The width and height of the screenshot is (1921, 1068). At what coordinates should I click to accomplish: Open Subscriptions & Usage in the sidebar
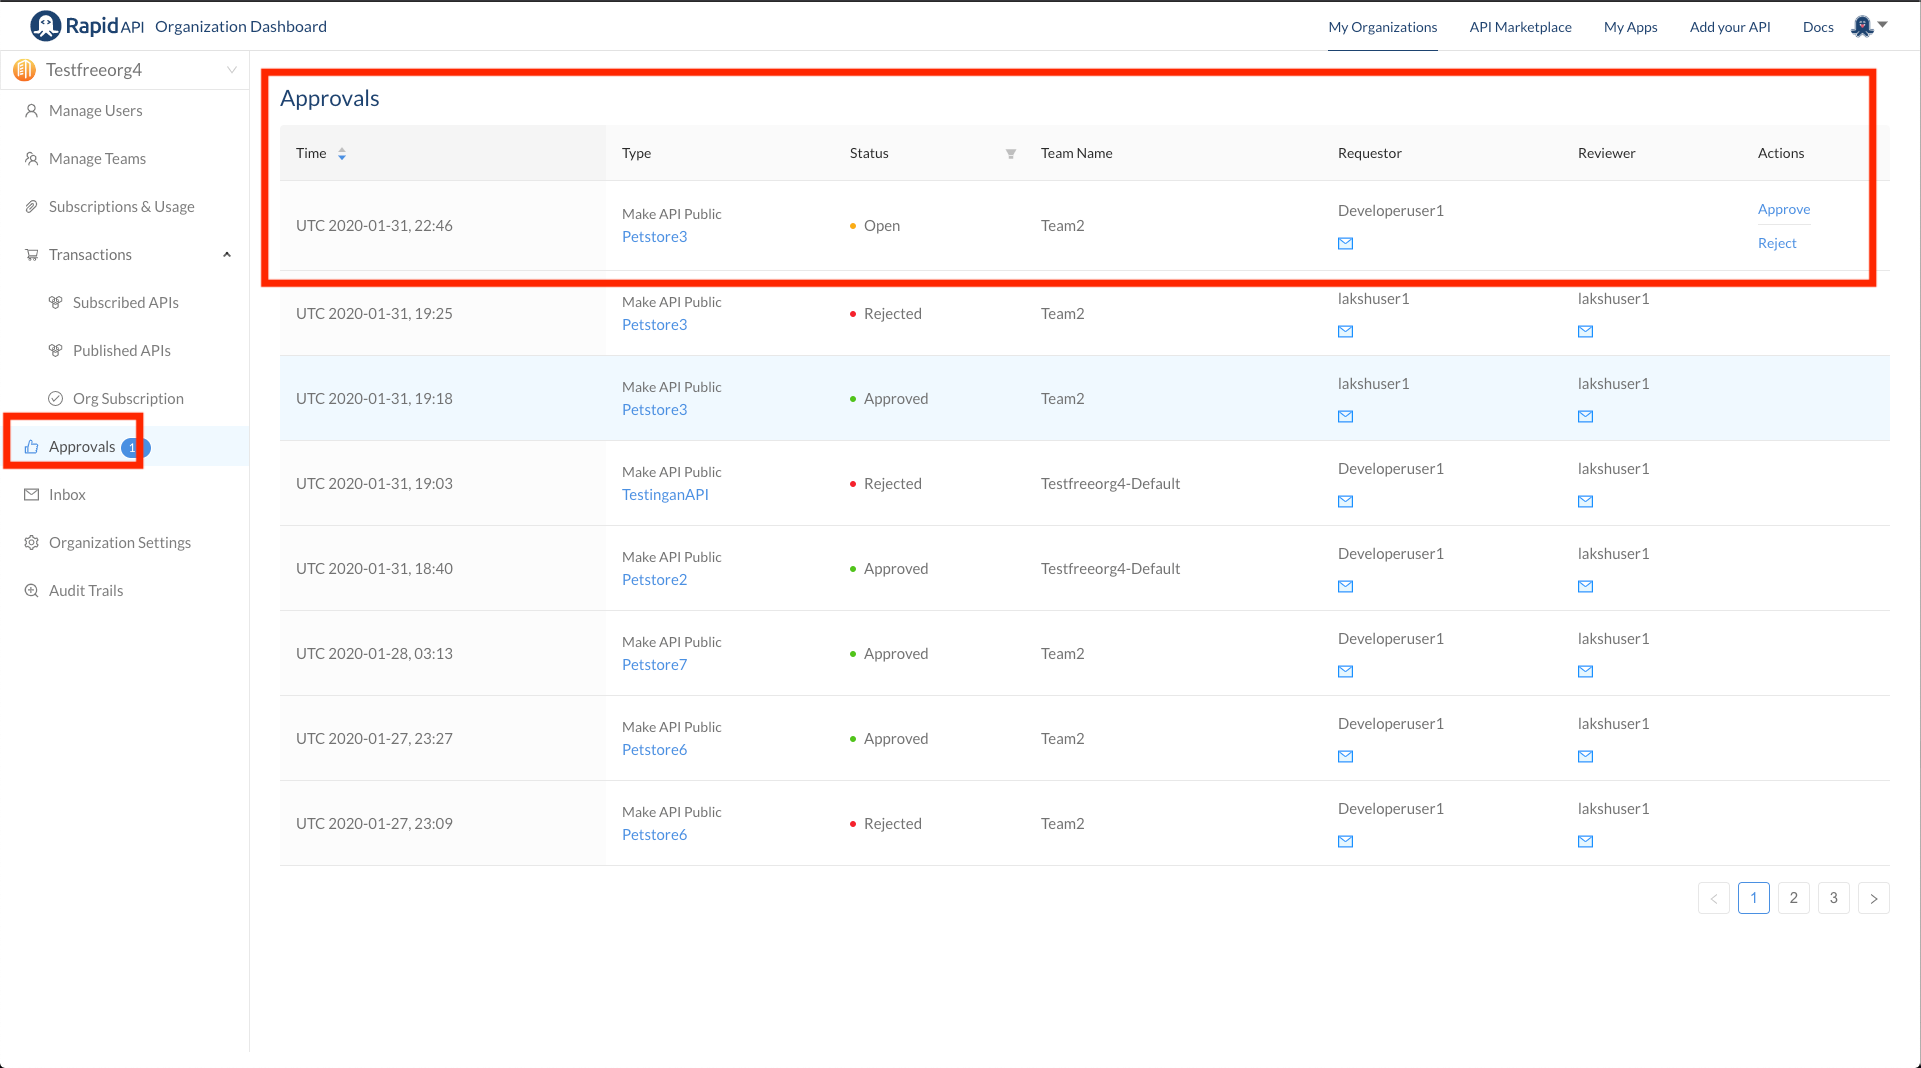click(124, 207)
